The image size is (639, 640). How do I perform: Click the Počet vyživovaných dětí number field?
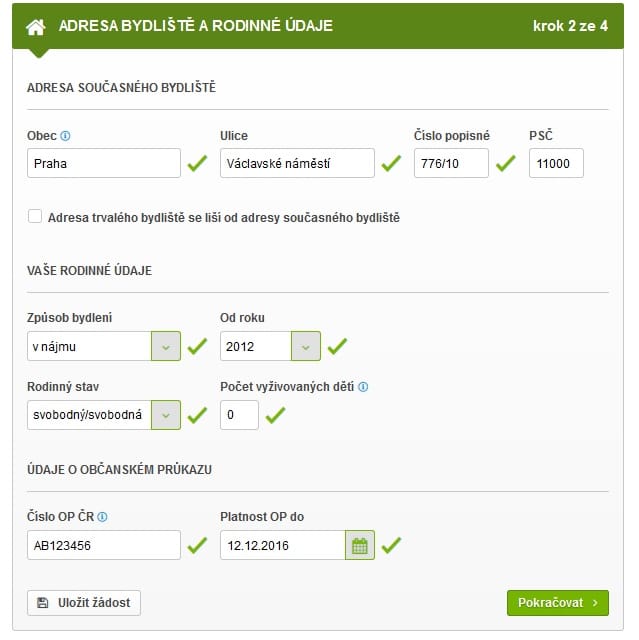[x=240, y=415]
